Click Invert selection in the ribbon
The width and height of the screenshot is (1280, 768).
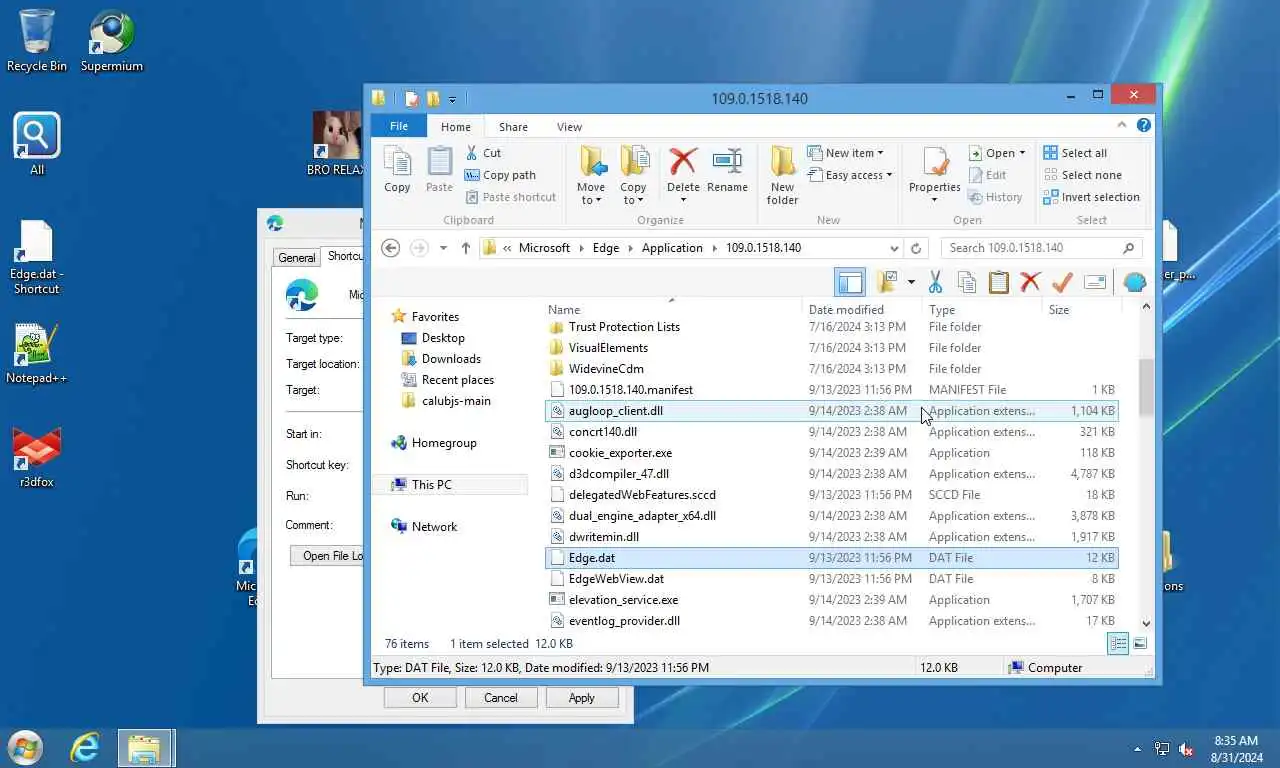[1092, 197]
